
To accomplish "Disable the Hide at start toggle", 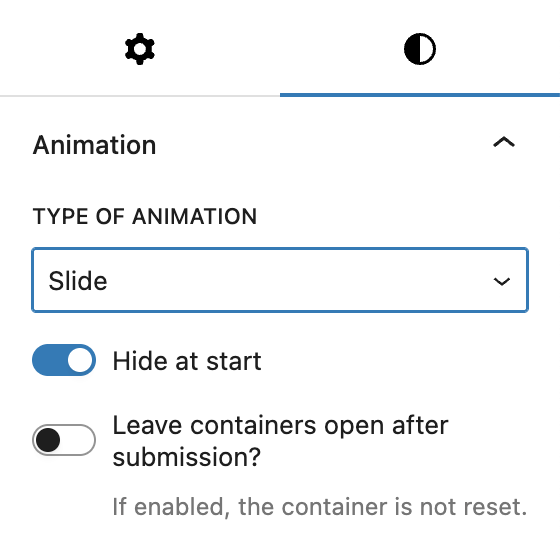I will point(64,360).
